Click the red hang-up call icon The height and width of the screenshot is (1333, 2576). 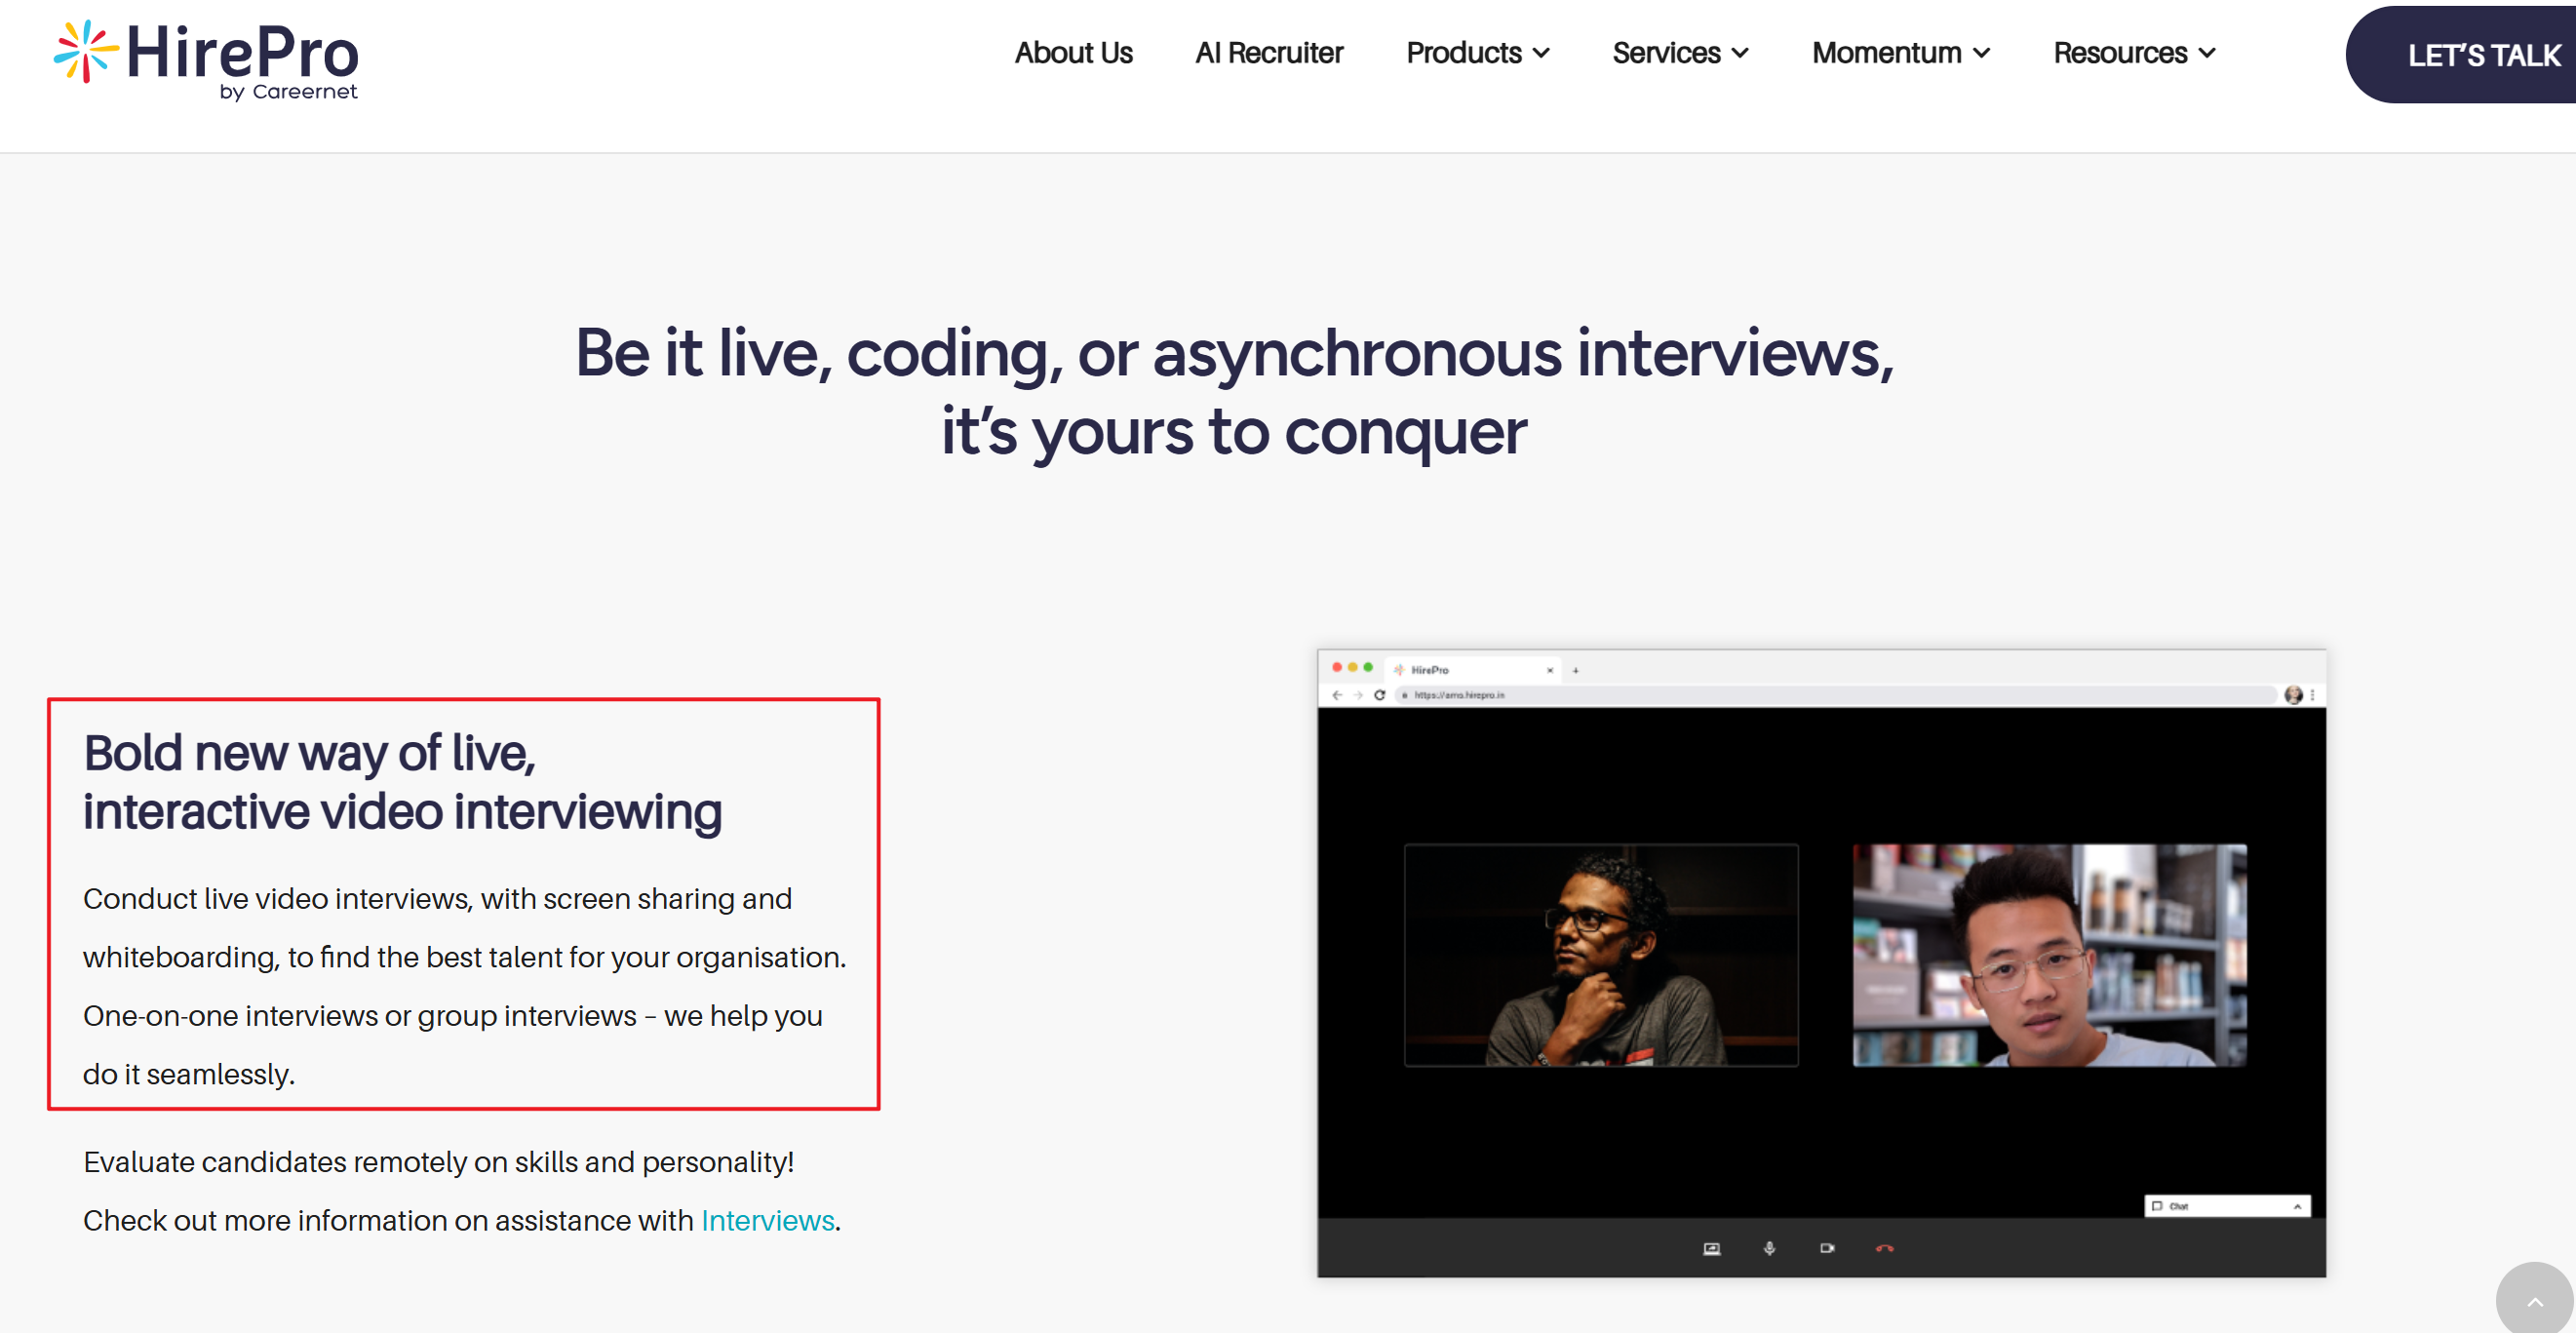click(1885, 1248)
